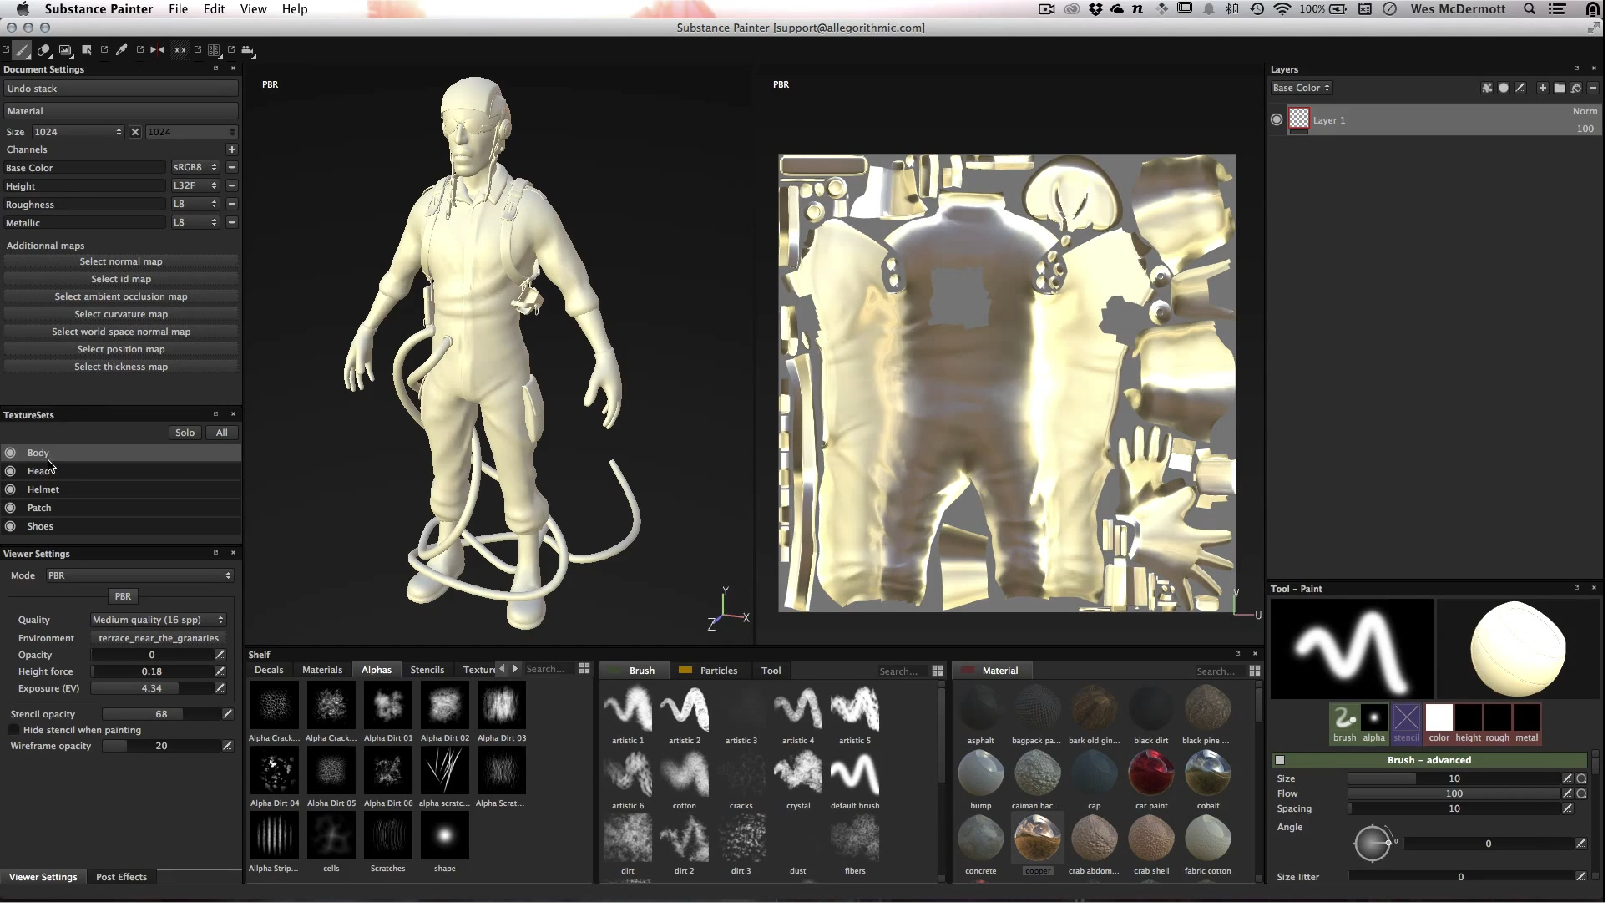
Task: Open the Base Color channel dropdown in Layers
Action: point(1301,88)
